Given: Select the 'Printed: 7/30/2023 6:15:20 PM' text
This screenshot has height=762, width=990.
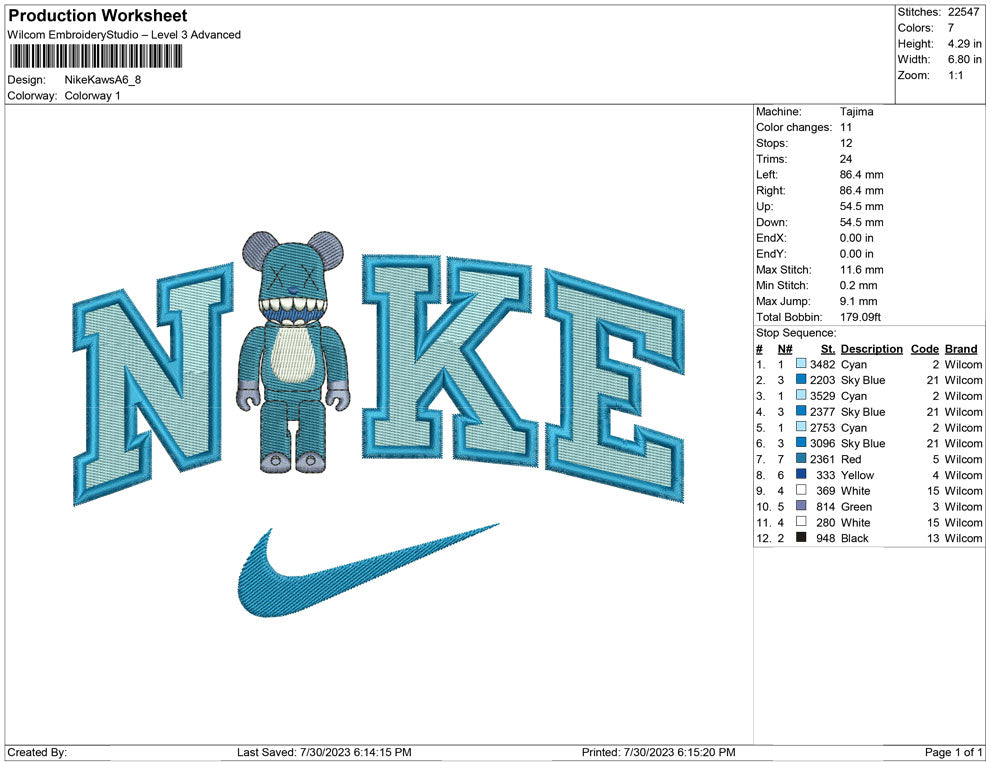Looking at the screenshot, I should pyautogui.click(x=659, y=752).
